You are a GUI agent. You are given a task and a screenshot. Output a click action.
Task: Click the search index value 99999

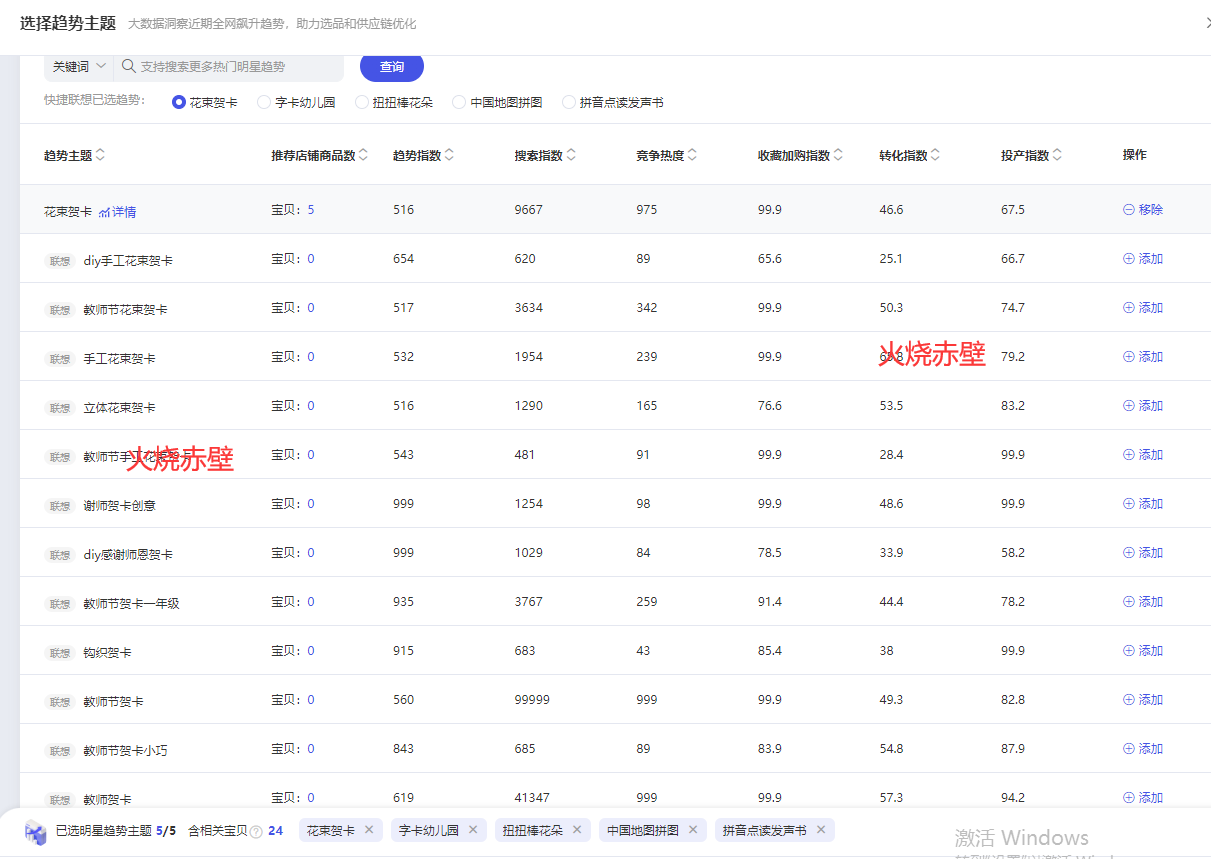(x=532, y=700)
